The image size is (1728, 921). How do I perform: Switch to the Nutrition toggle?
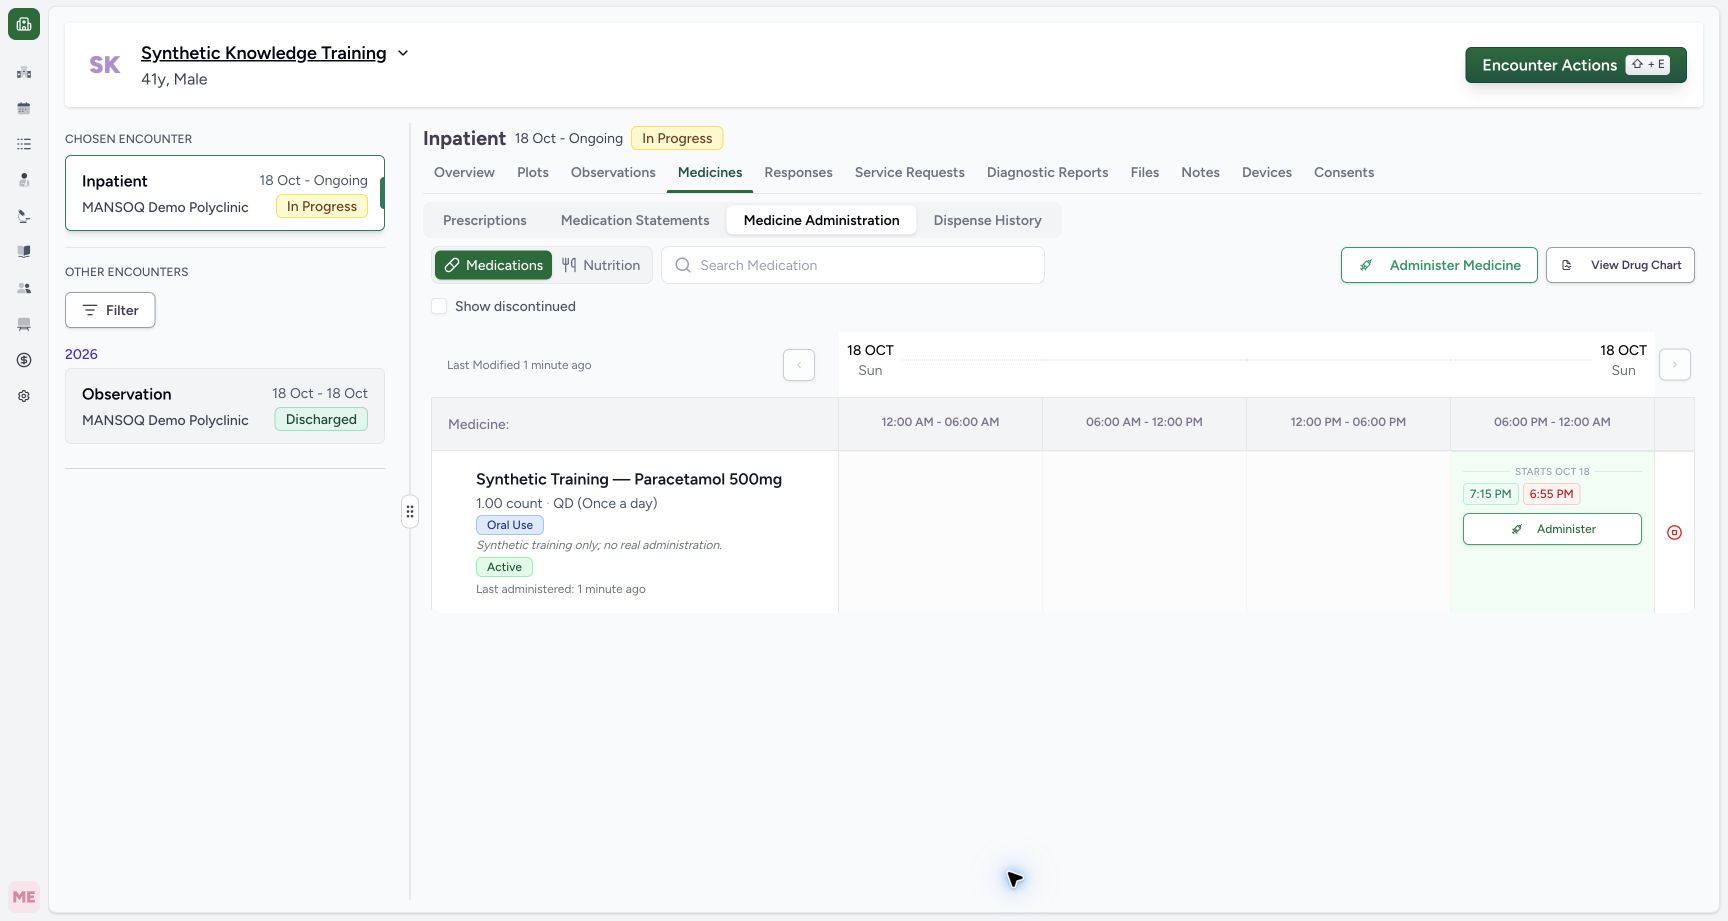click(x=601, y=265)
